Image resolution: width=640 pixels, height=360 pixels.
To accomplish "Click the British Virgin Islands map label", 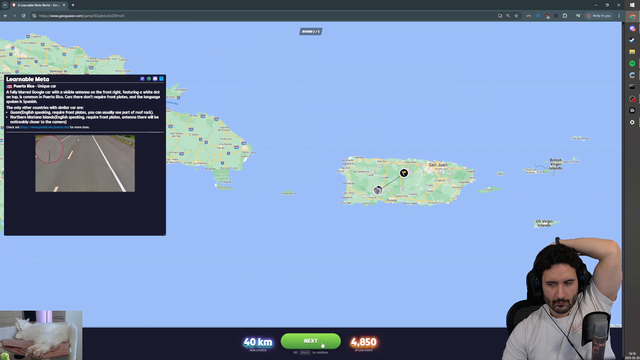I will click(x=556, y=164).
